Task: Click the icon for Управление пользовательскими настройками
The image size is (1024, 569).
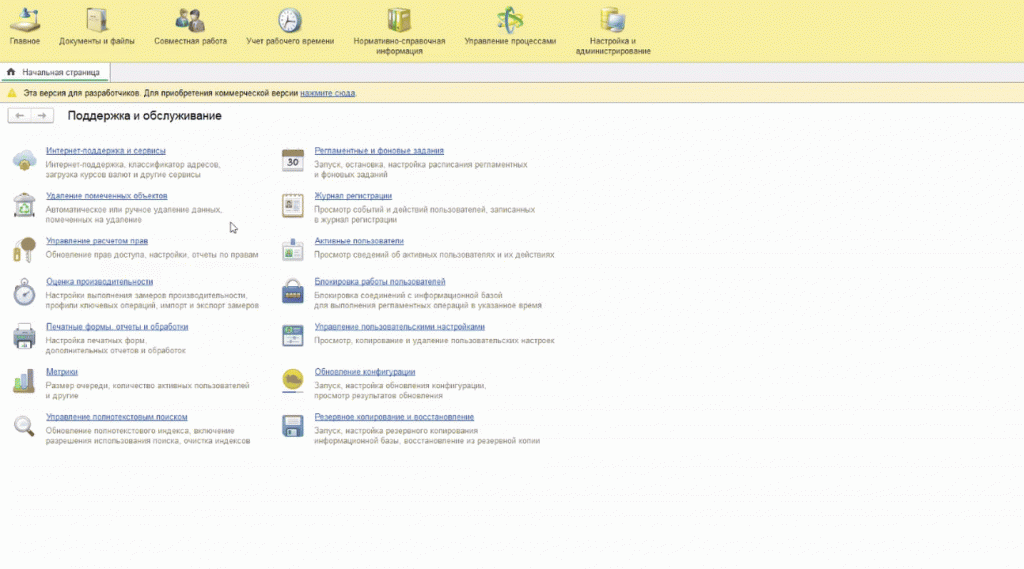Action: click(x=293, y=336)
